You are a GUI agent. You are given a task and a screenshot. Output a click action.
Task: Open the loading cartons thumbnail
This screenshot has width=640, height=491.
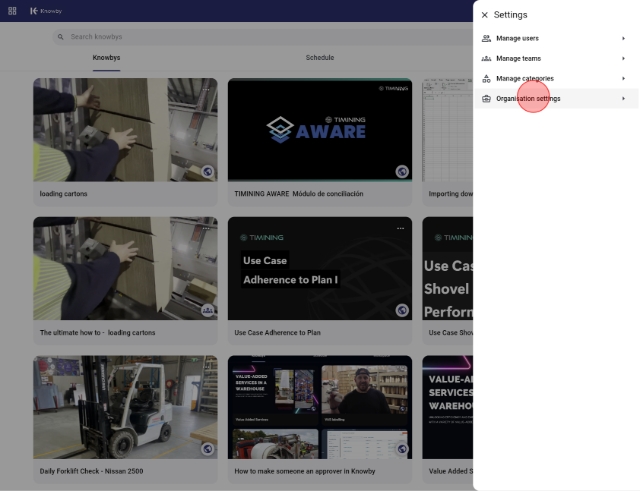(125, 130)
